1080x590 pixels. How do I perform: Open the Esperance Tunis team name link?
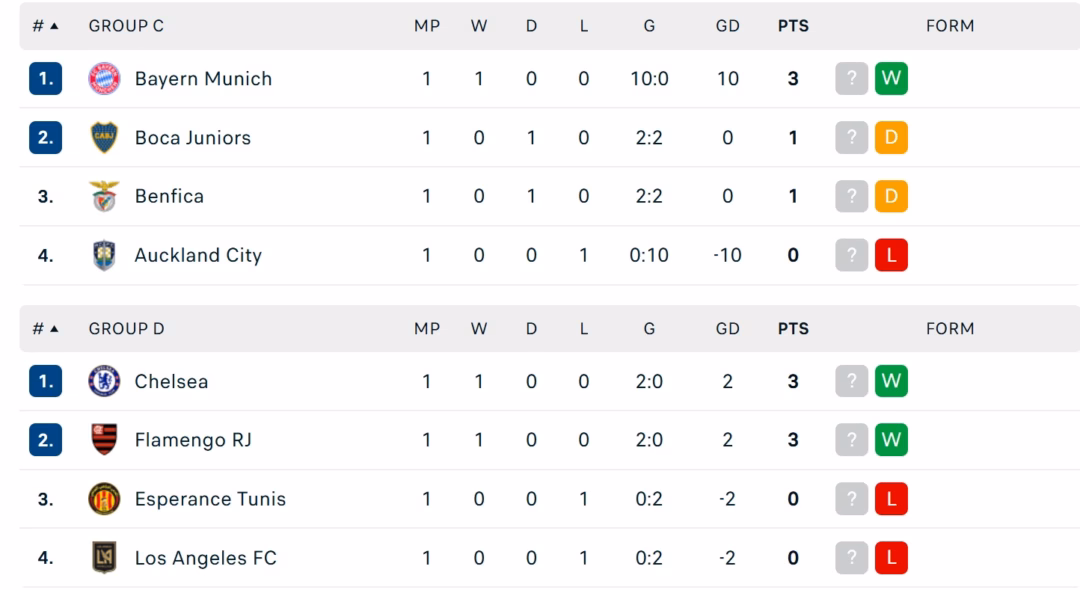[210, 498]
